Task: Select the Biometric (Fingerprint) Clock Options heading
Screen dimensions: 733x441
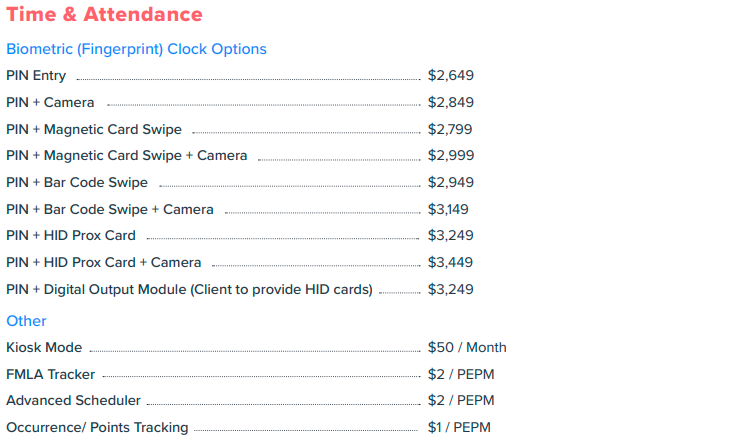Action: click(x=136, y=49)
